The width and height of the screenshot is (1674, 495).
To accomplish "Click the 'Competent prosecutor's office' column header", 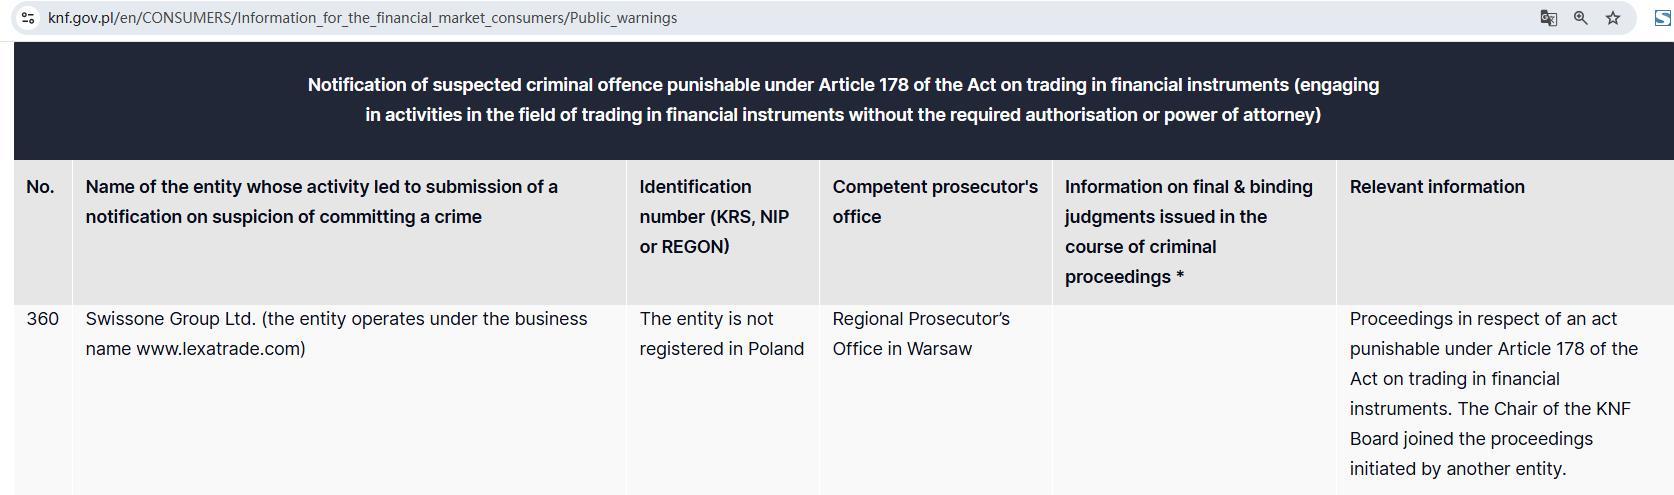I will (x=935, y=202).
